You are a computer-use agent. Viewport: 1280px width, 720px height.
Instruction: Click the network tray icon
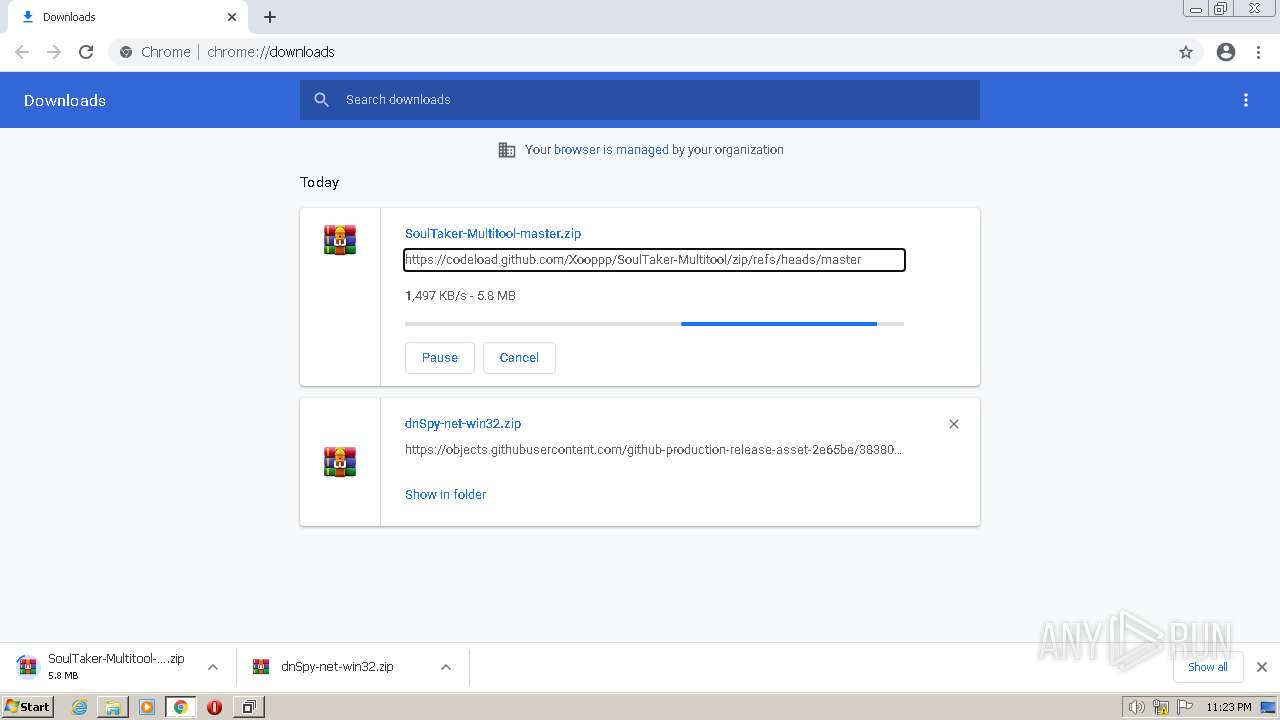click(1161, 707)
